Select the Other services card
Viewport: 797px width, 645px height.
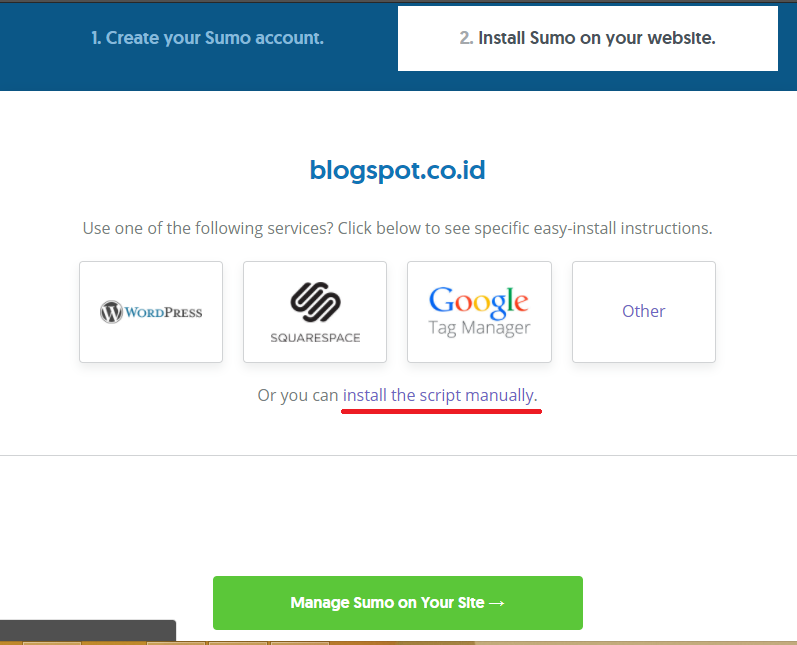click(x=643, y=312)
